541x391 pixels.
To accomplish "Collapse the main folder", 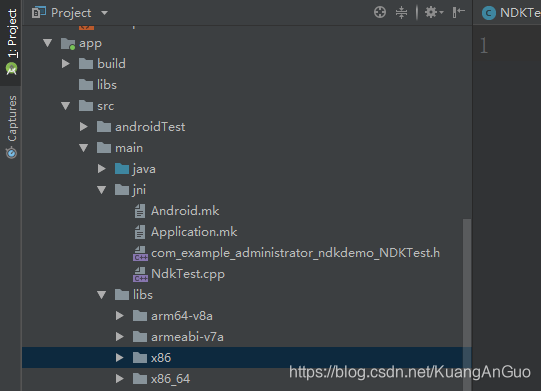I will pos(83,148).
